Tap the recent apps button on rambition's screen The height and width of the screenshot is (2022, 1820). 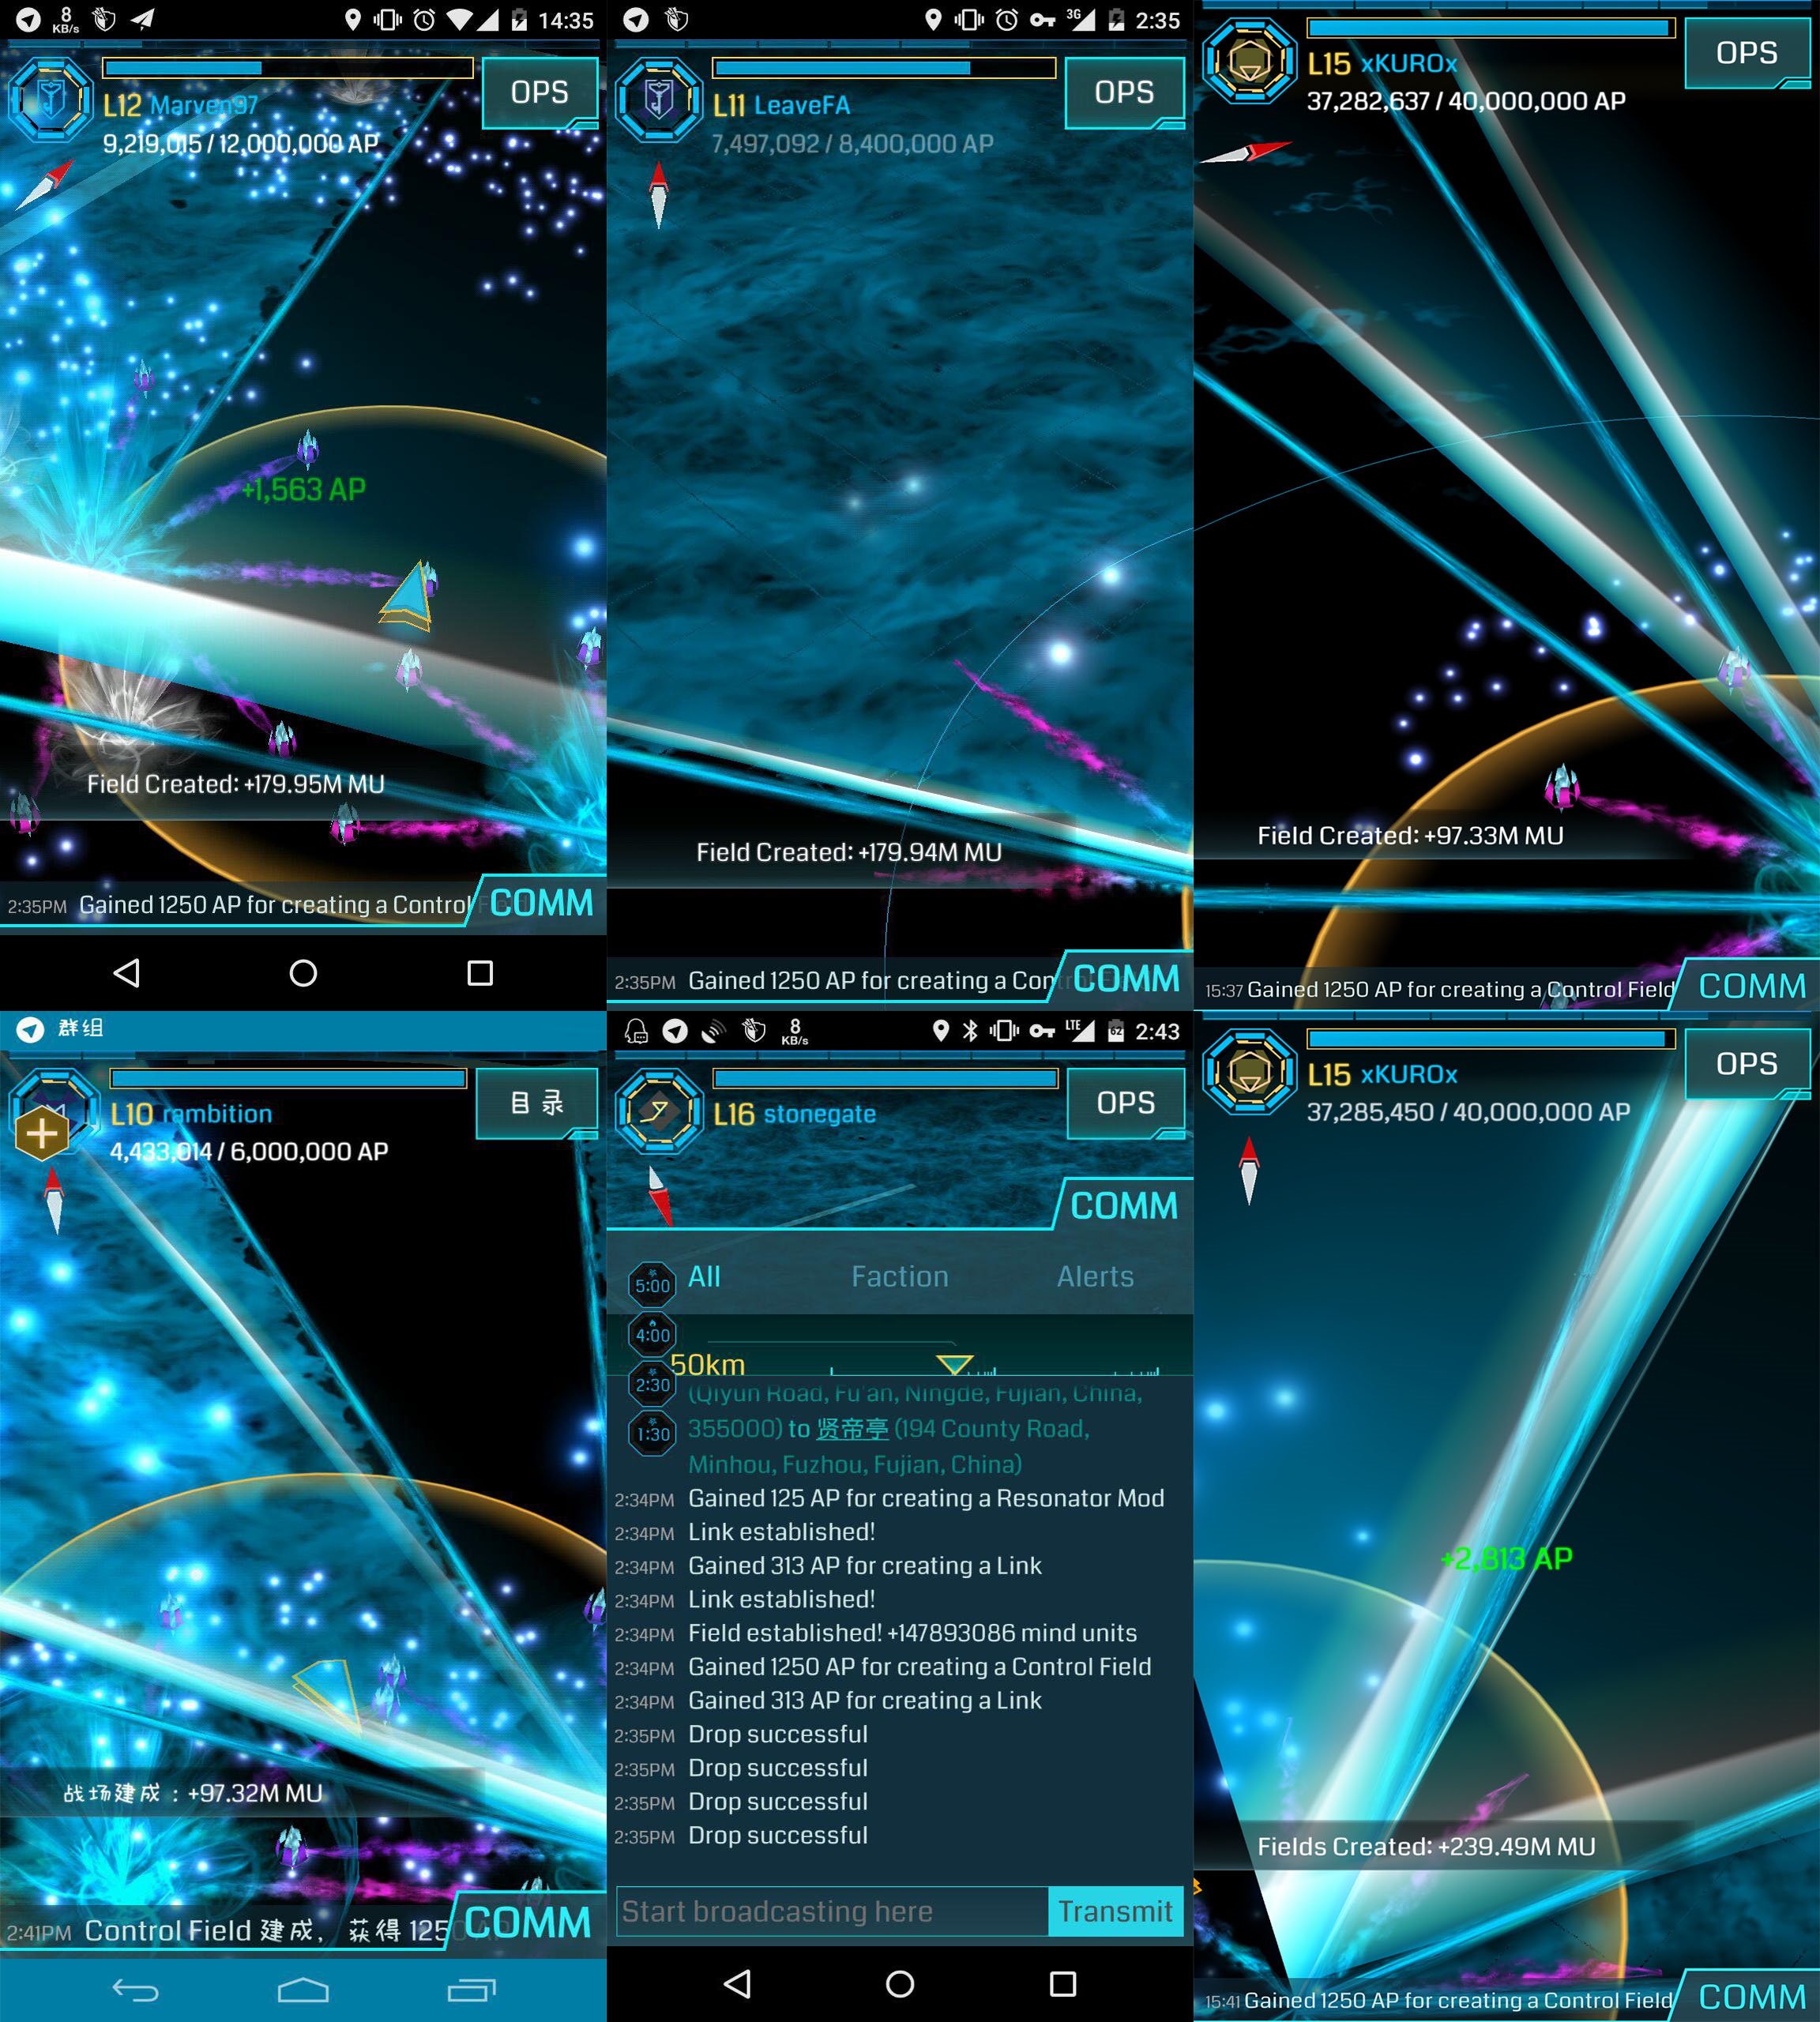tap(472, 1990)
